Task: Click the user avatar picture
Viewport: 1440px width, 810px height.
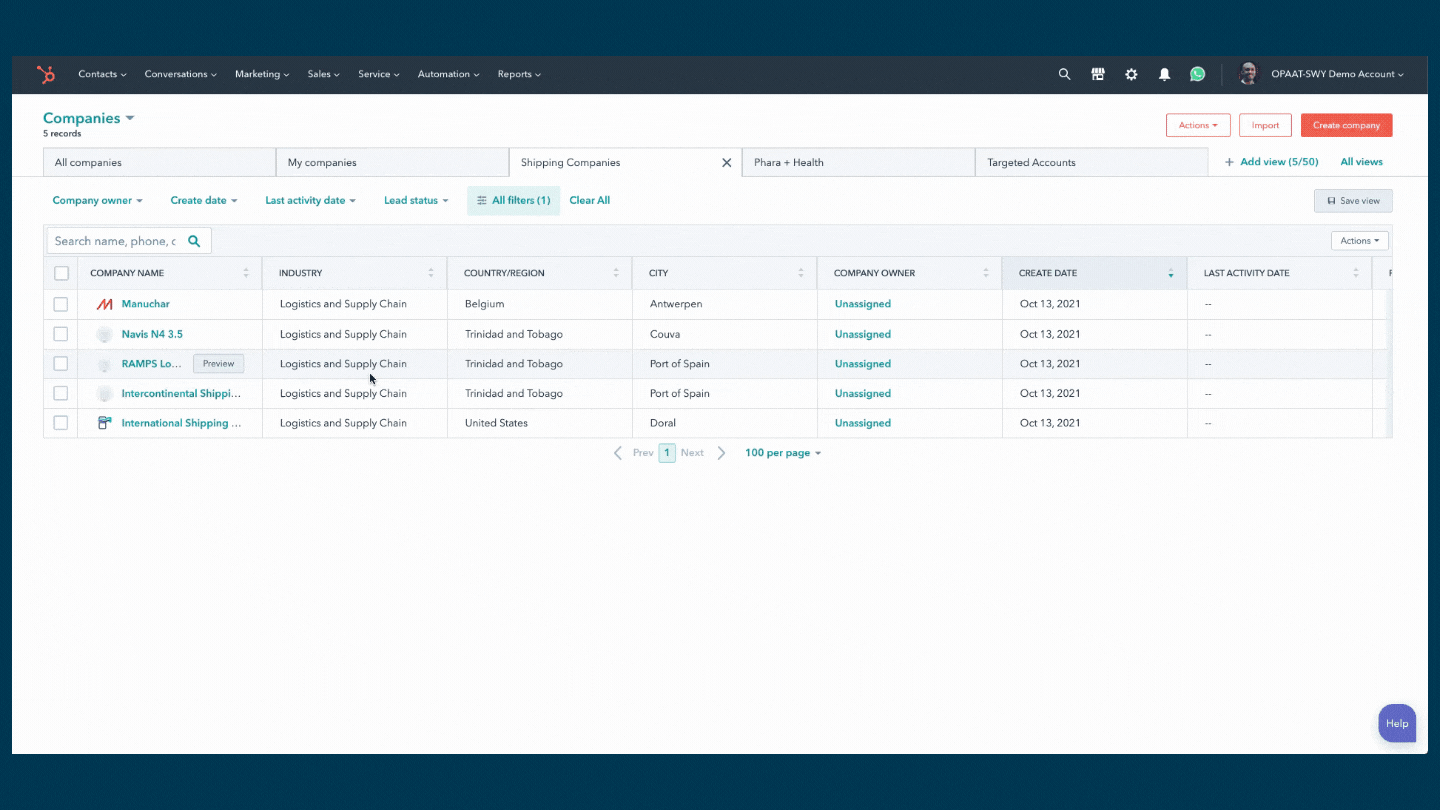Action: pos(1248,73)
